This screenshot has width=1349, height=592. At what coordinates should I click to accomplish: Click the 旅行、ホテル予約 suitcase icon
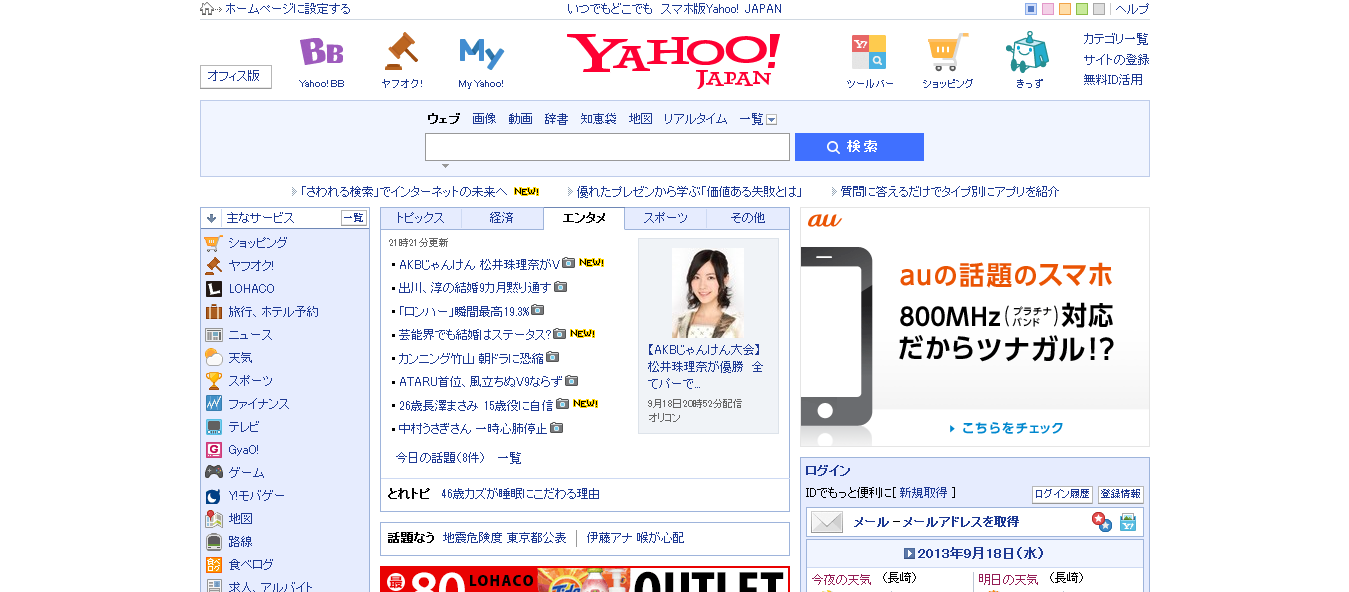point(213,312)
